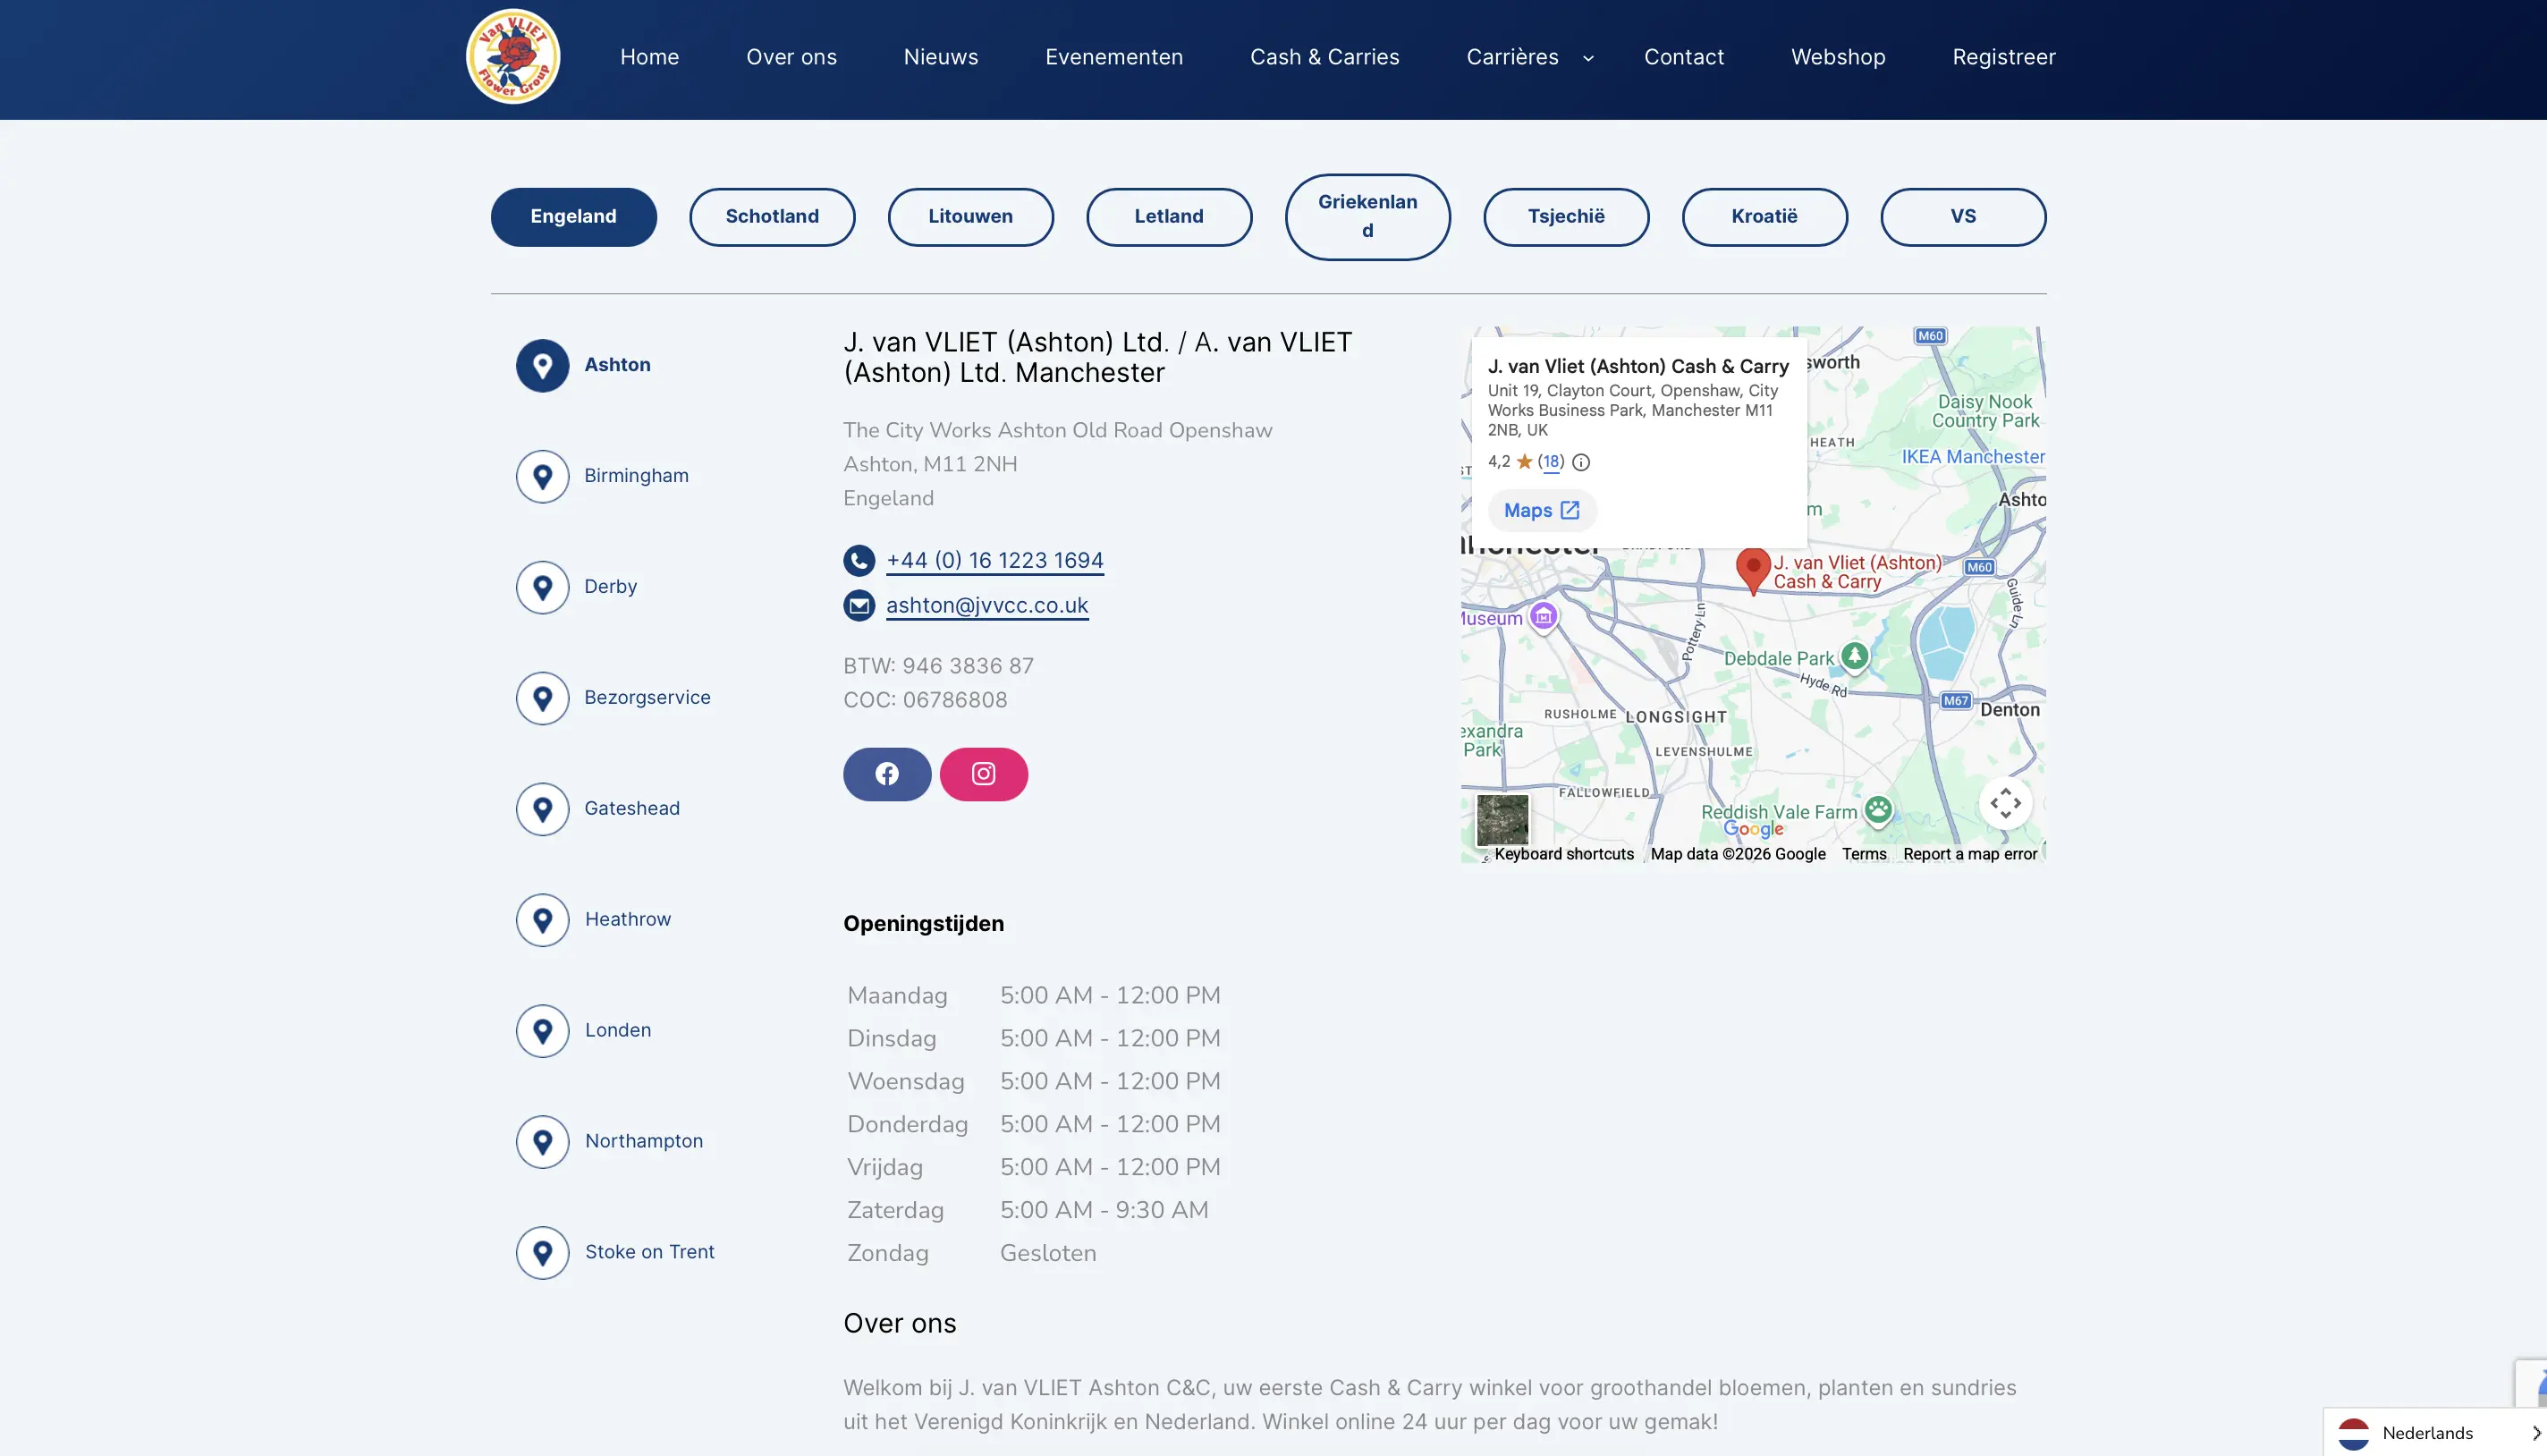
Task: Select the Schotland country tab
Action: click(x=771, y=216)
